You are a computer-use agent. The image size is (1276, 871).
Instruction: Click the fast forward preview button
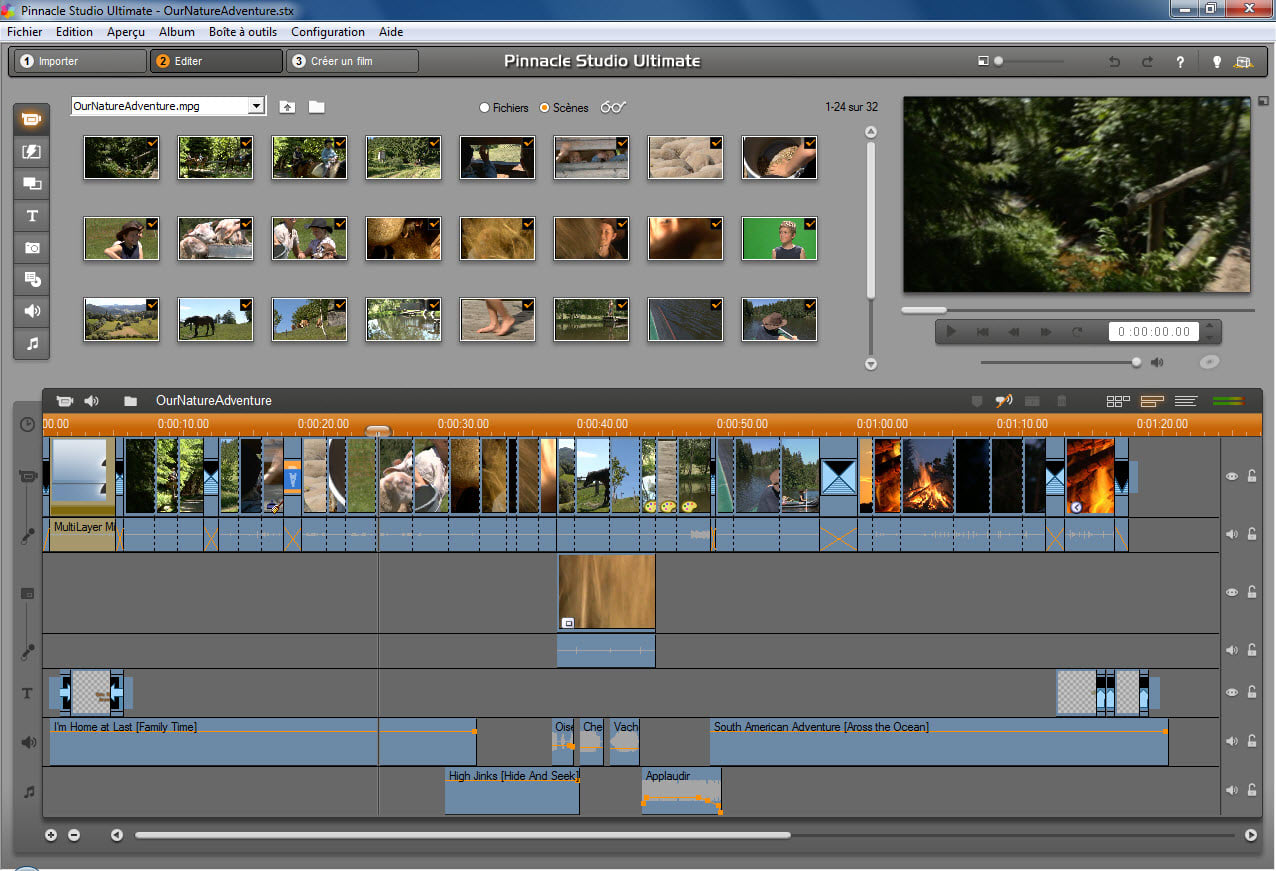pyautogui.click(x=1046, y=332)
